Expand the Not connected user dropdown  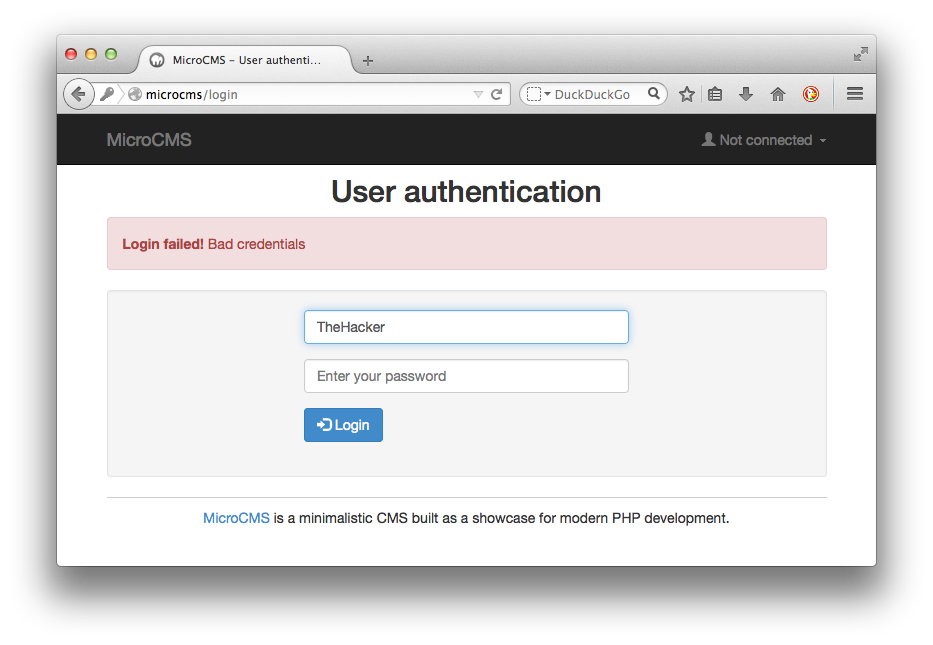(x=764, y=140)
